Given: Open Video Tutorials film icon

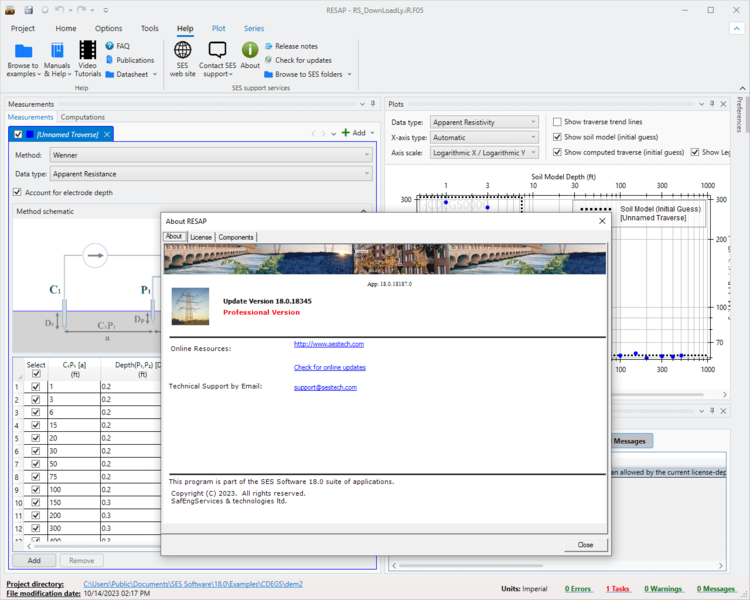Looking at the screenshot, I should click(x=88, y=51).
